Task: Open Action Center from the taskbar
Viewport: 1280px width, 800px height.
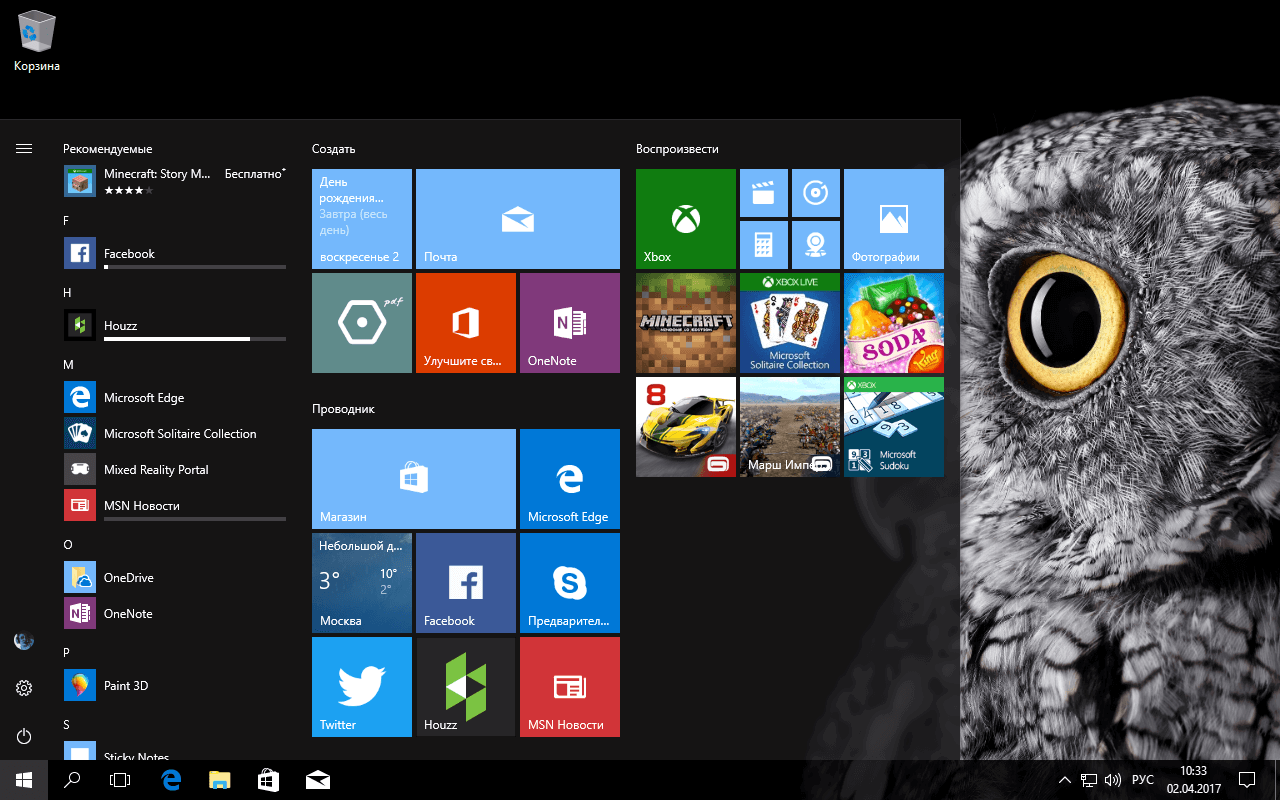Action: (1246, 779)
